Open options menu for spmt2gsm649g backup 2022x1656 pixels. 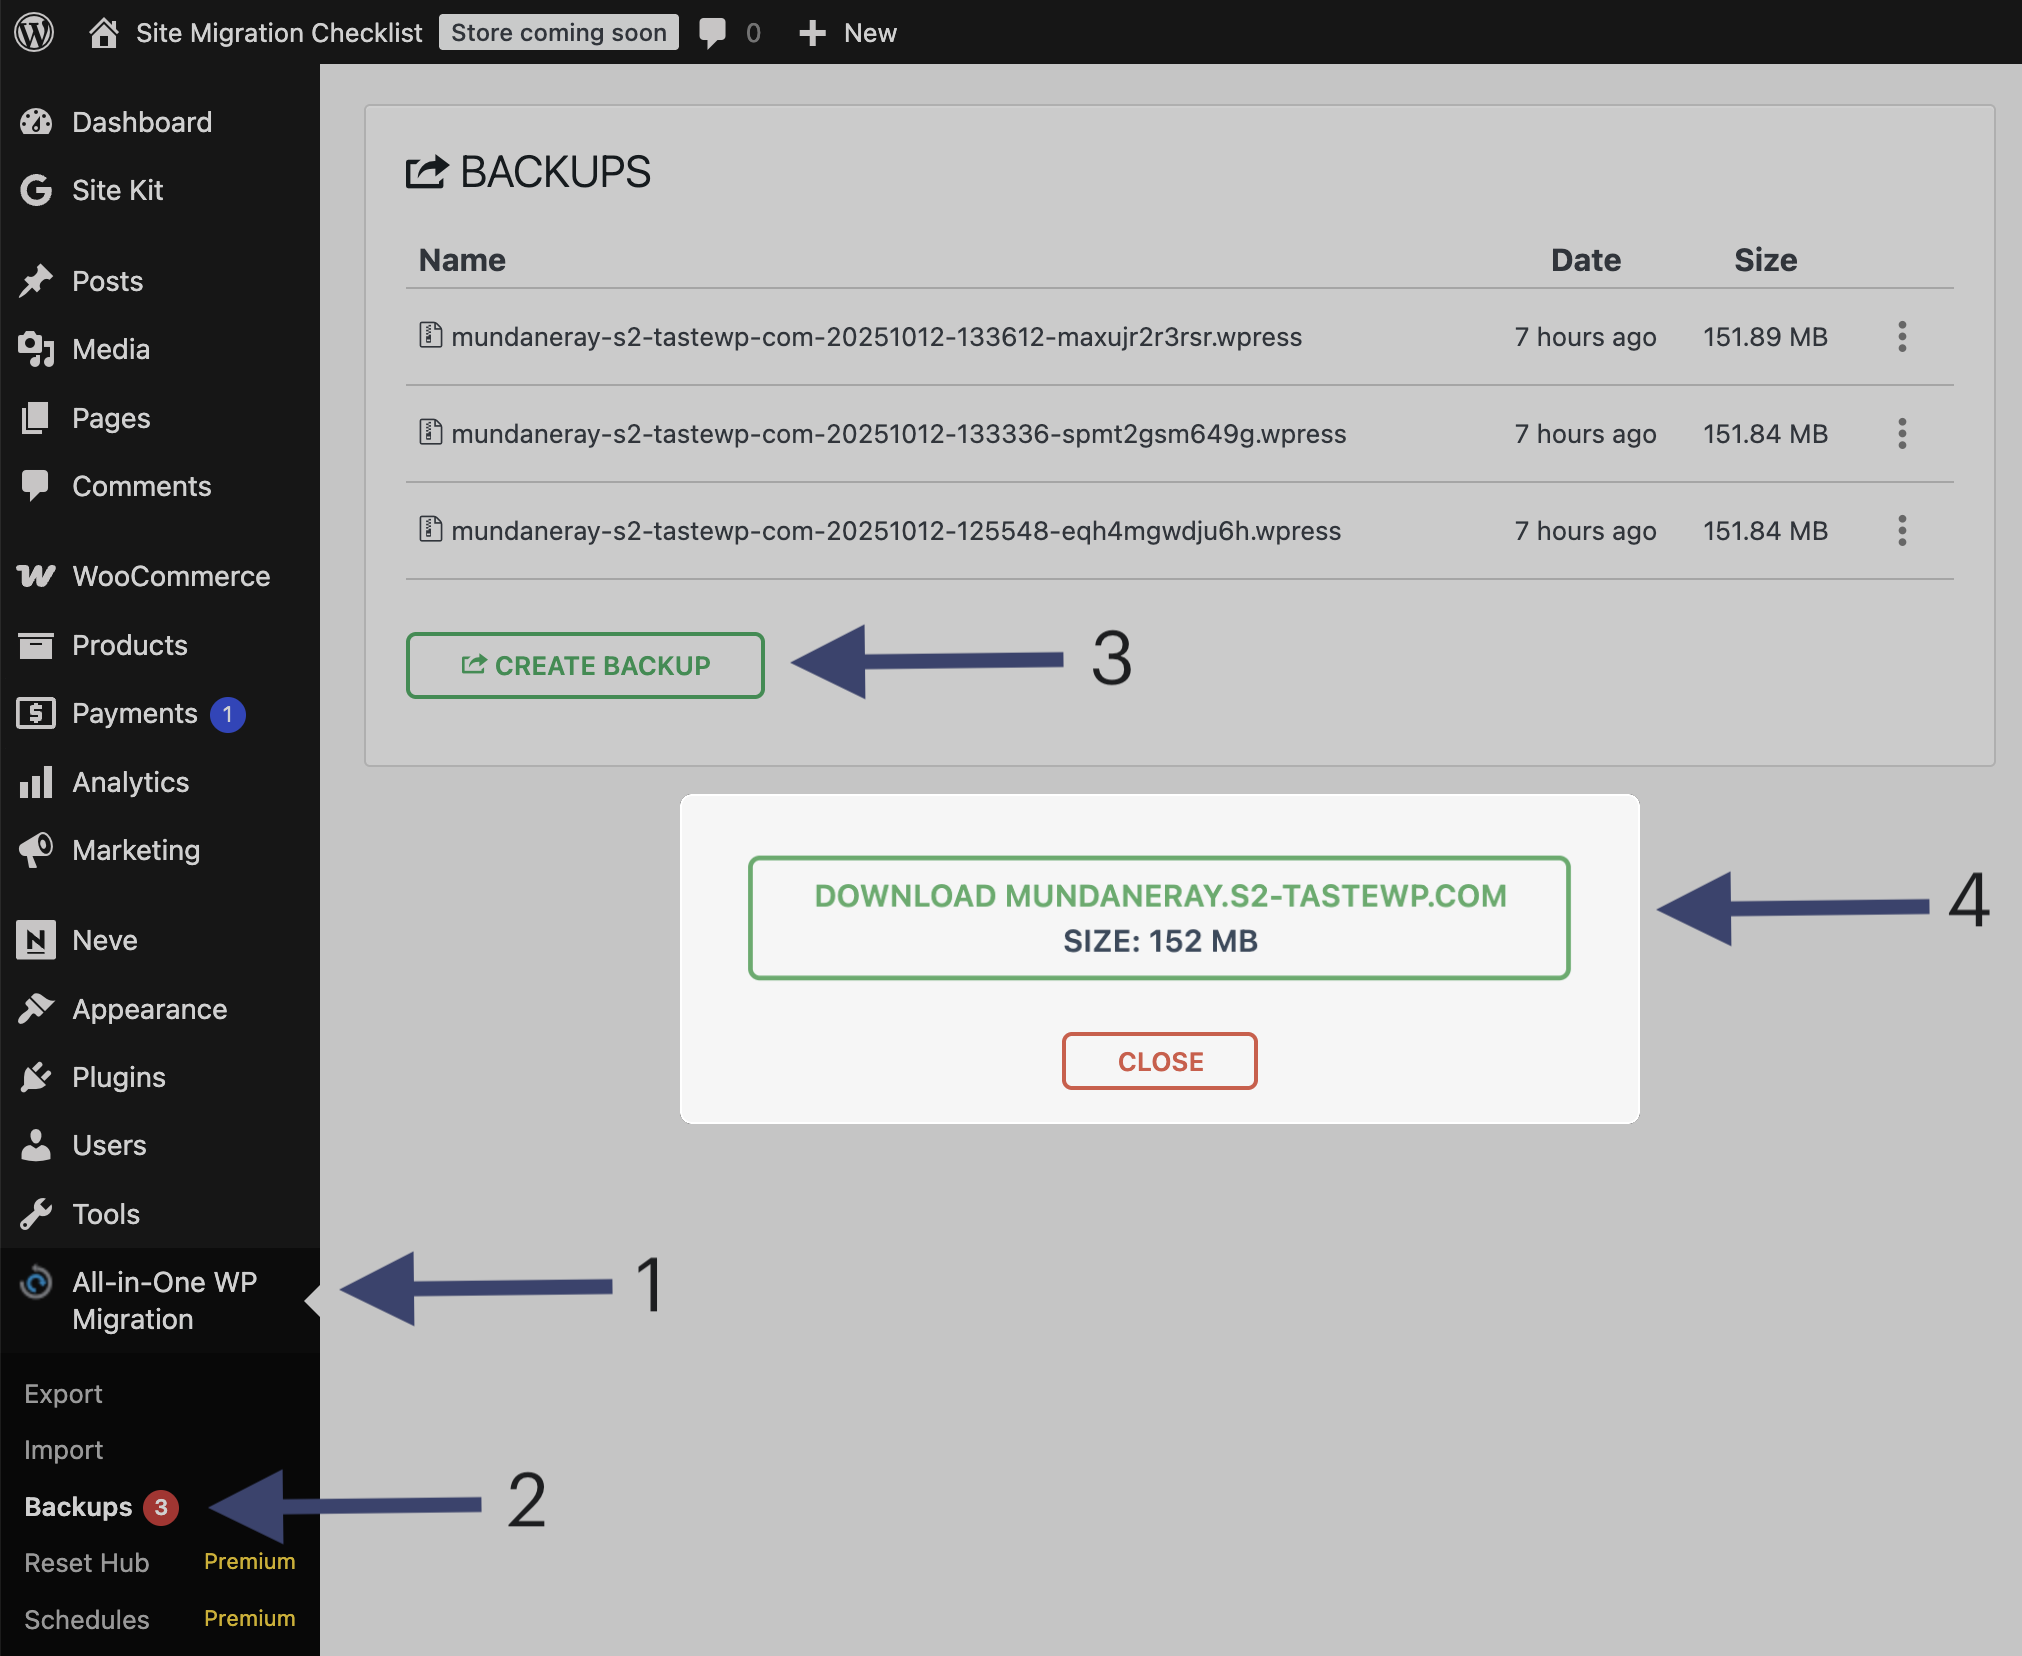click(1902, 434)
